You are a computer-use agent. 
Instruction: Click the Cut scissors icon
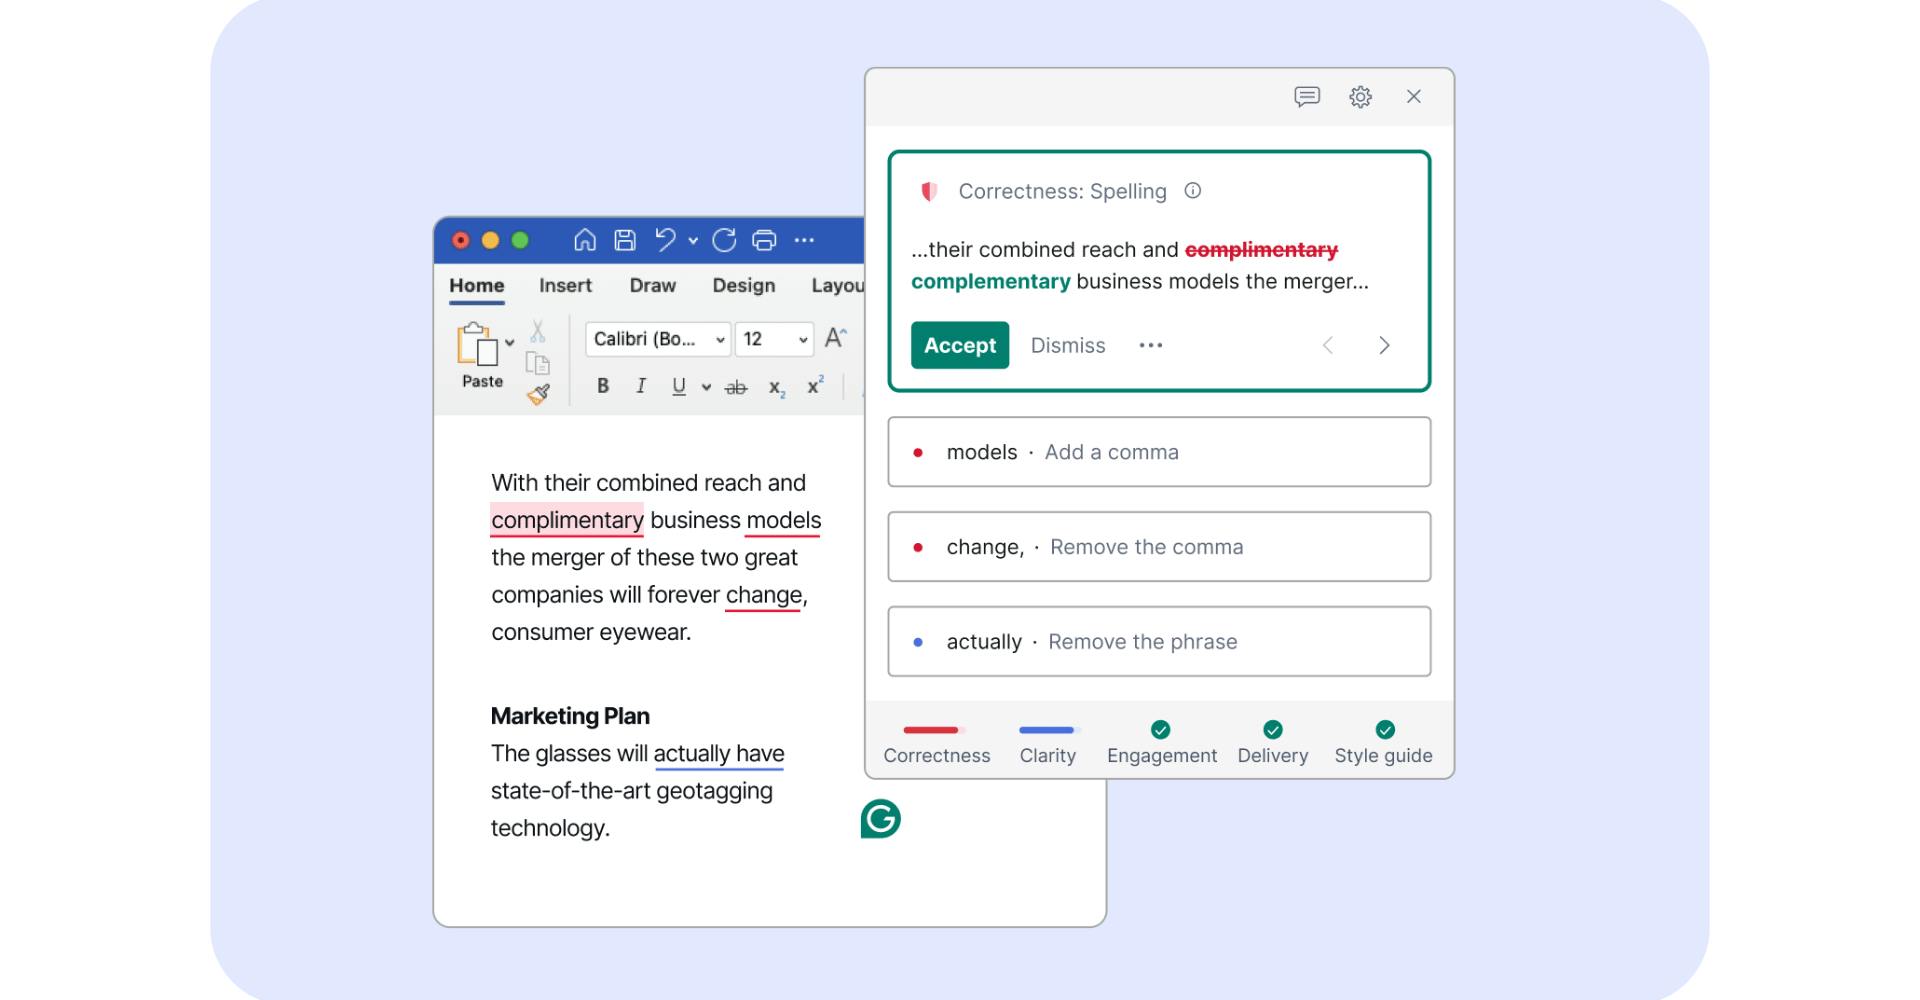click(536, 329)
